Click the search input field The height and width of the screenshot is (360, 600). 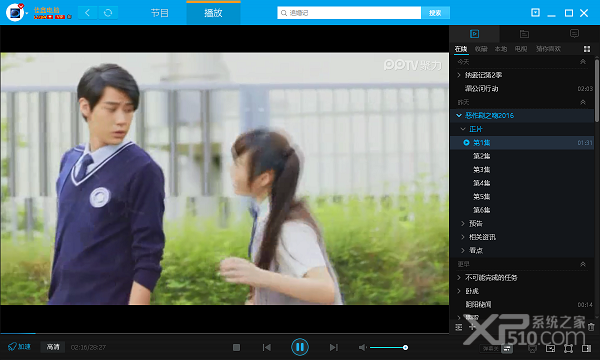(349, 13)
